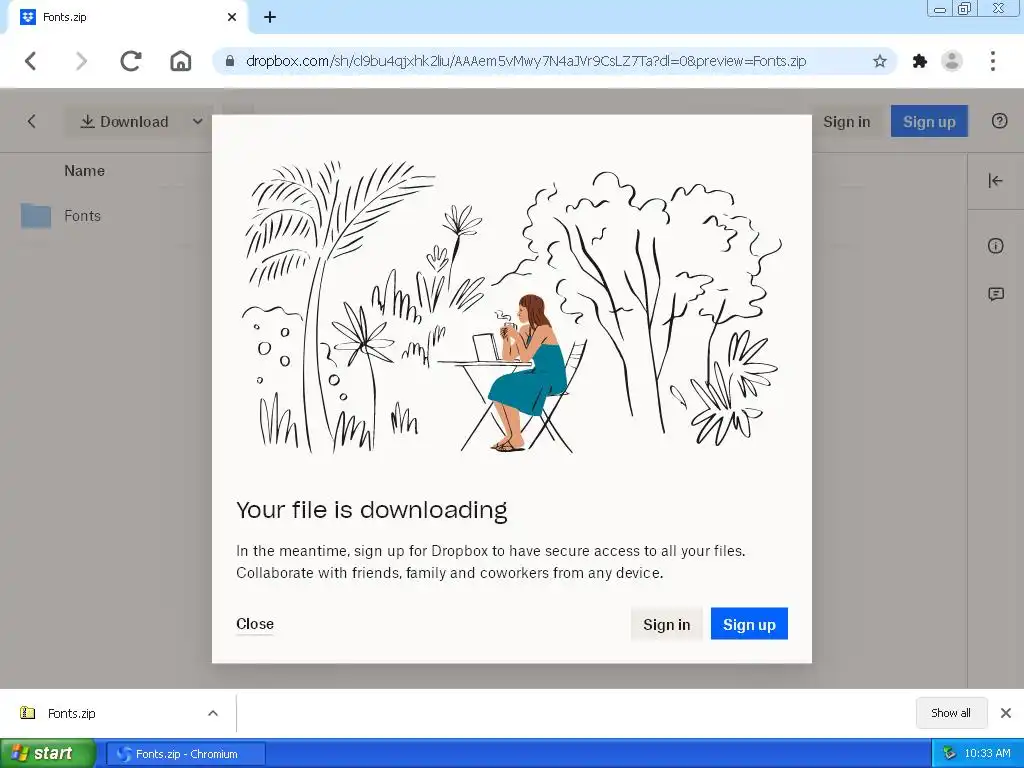
Task: Click the Fonts.zip file icon in downloads bar
Action: [27, 712]
